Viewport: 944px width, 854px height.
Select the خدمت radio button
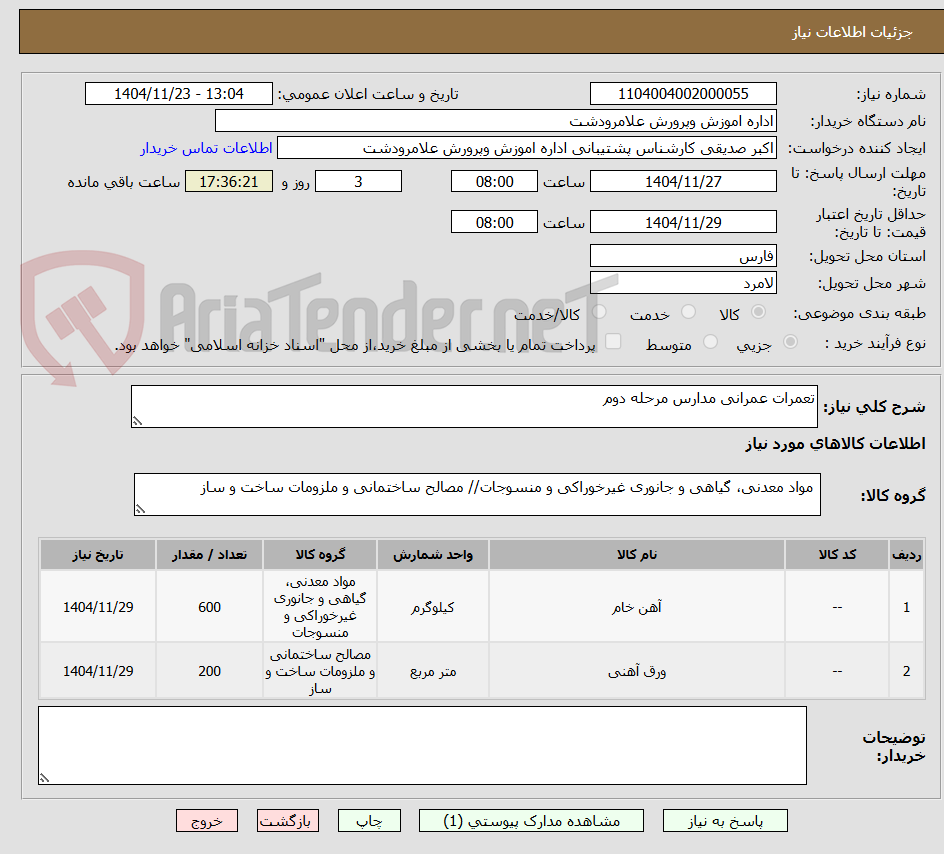(x=688, y=312)
